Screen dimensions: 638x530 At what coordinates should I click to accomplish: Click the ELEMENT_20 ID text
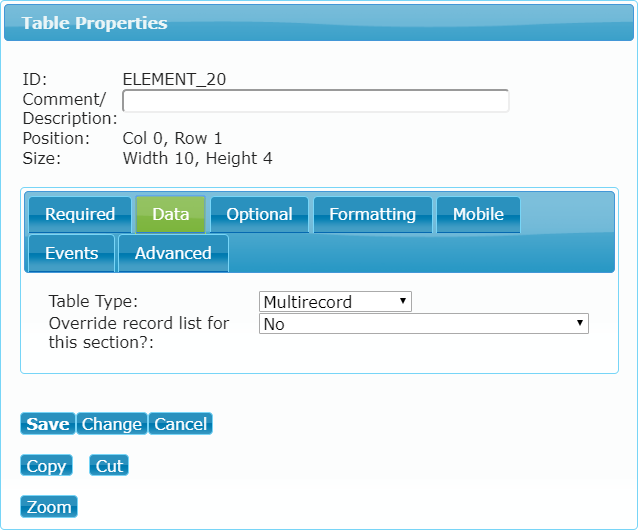pyautogui.click(x=174, y=79)
